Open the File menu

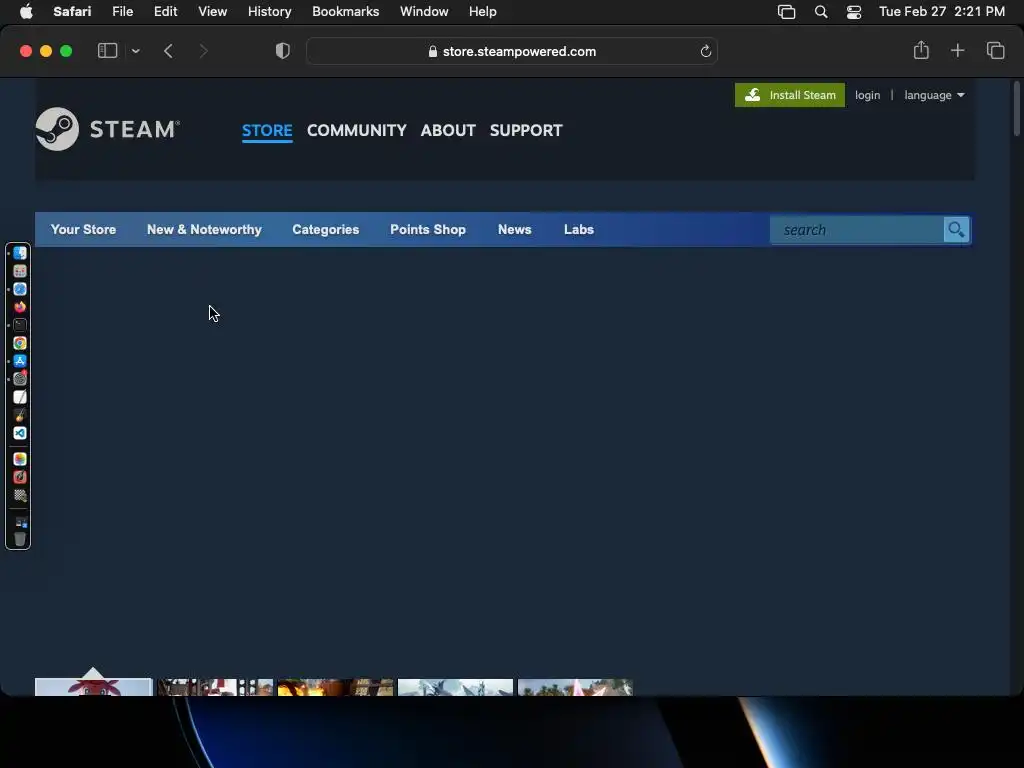(122, 12)
